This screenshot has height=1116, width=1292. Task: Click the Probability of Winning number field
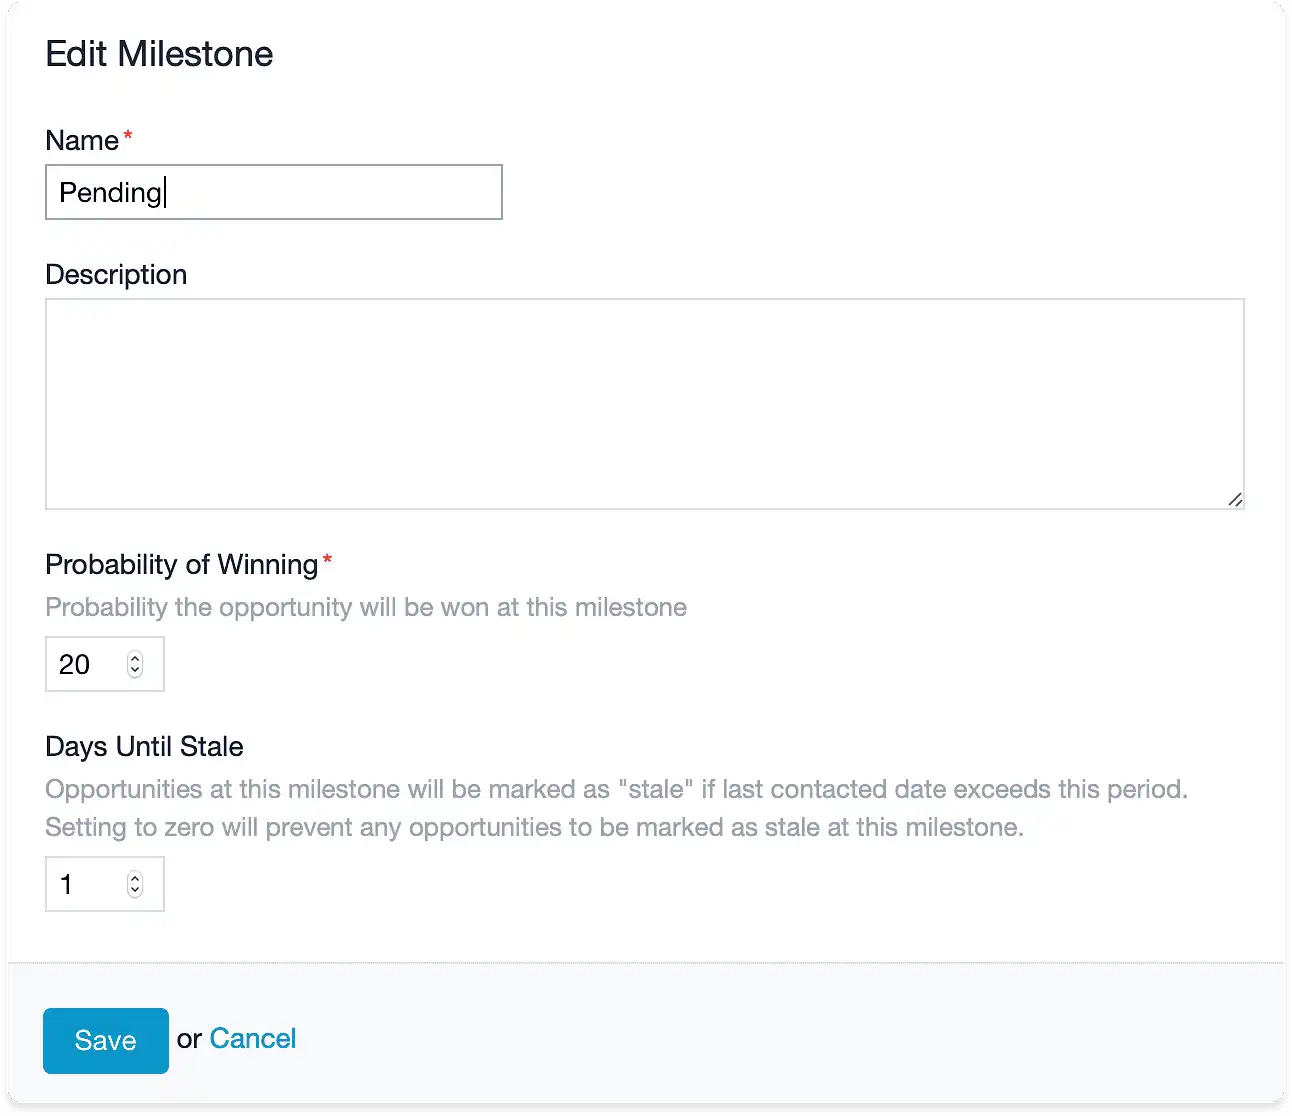coord(105,664)
